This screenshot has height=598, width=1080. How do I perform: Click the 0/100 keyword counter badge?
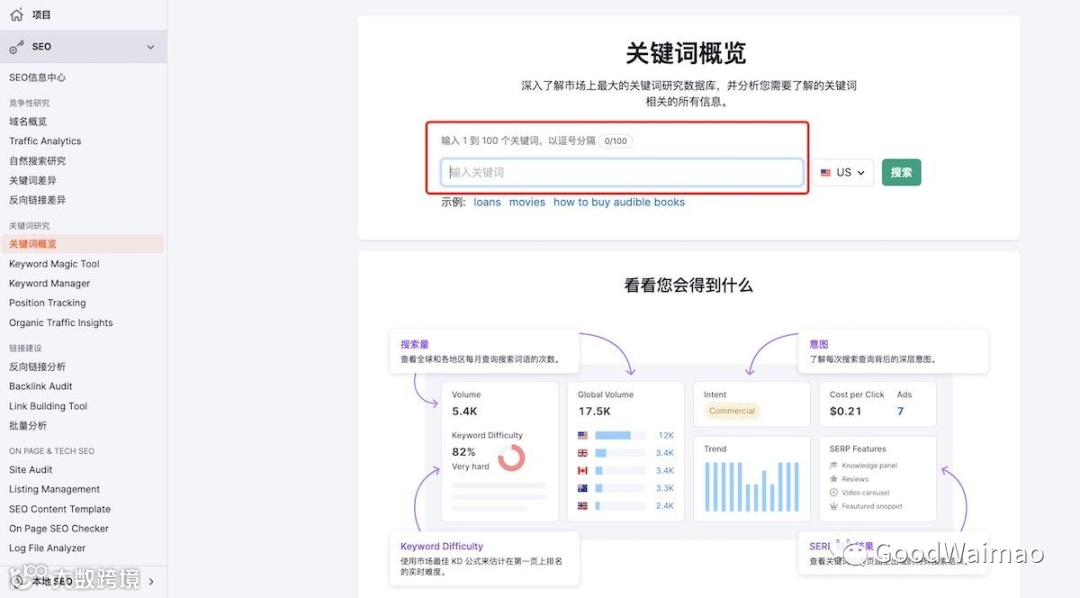coord(615,141)
